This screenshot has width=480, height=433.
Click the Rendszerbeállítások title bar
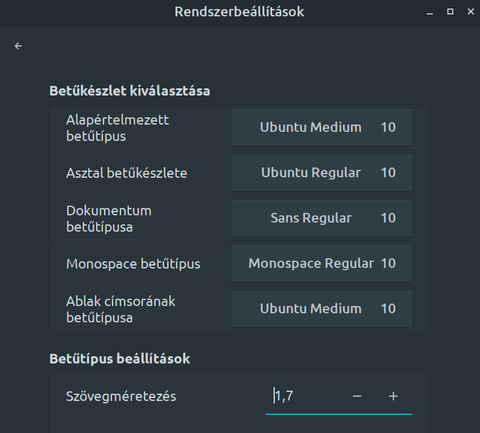[x=239, y=12]
